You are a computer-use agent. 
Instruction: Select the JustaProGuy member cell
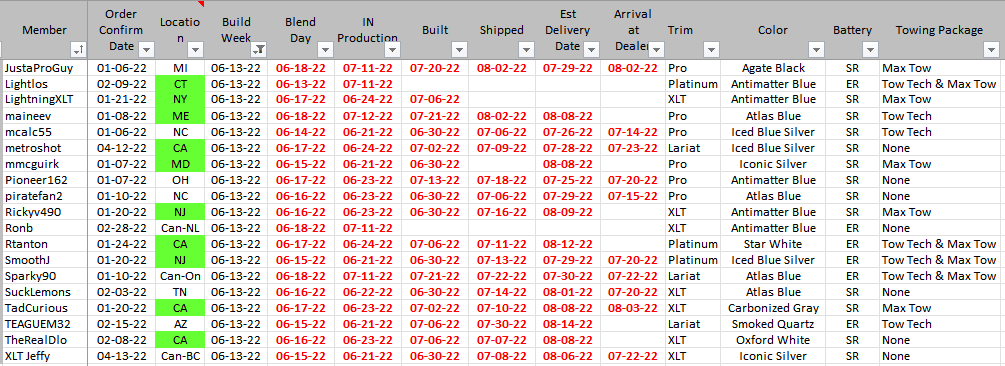coord(45,68)
